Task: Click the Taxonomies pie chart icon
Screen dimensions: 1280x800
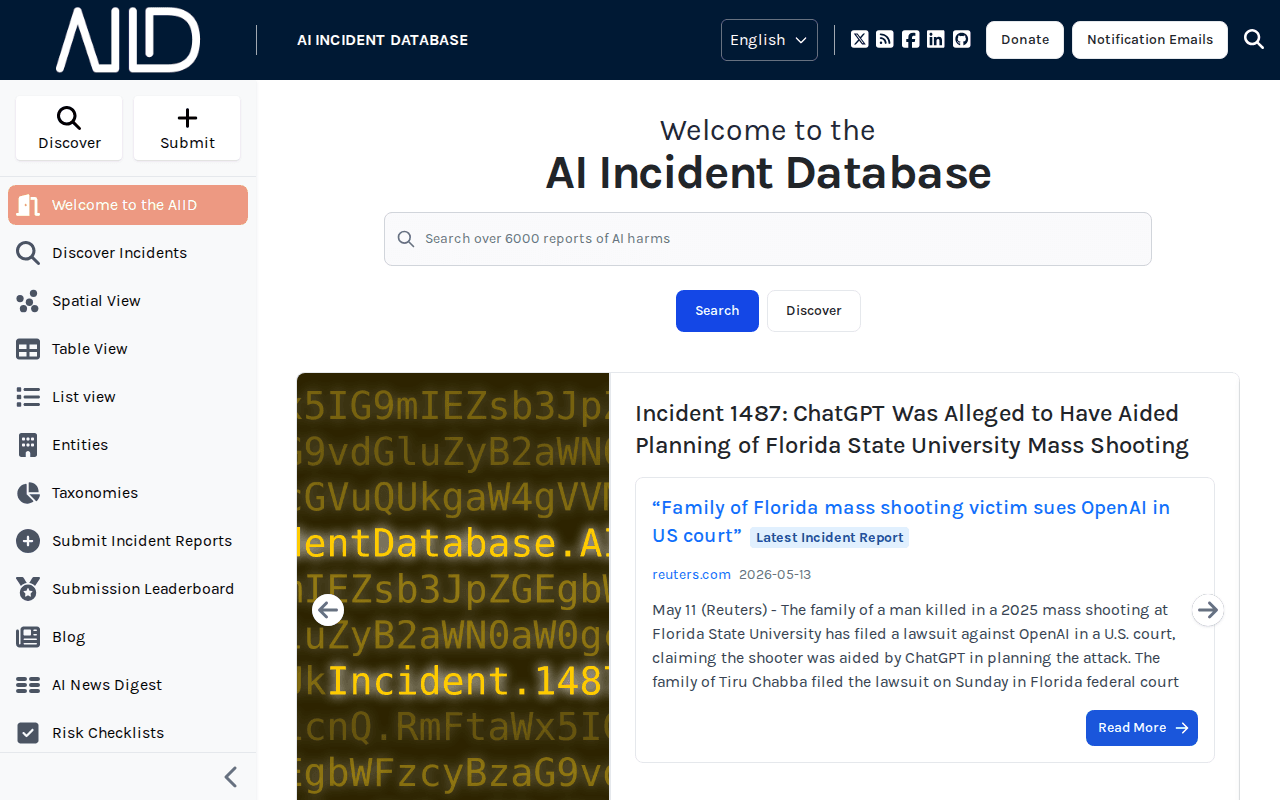Action: click(x=28, y=493)
